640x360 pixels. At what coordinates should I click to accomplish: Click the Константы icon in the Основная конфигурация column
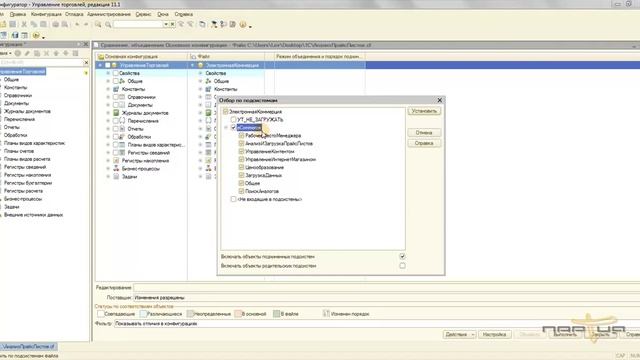click(x=116, y=89)
